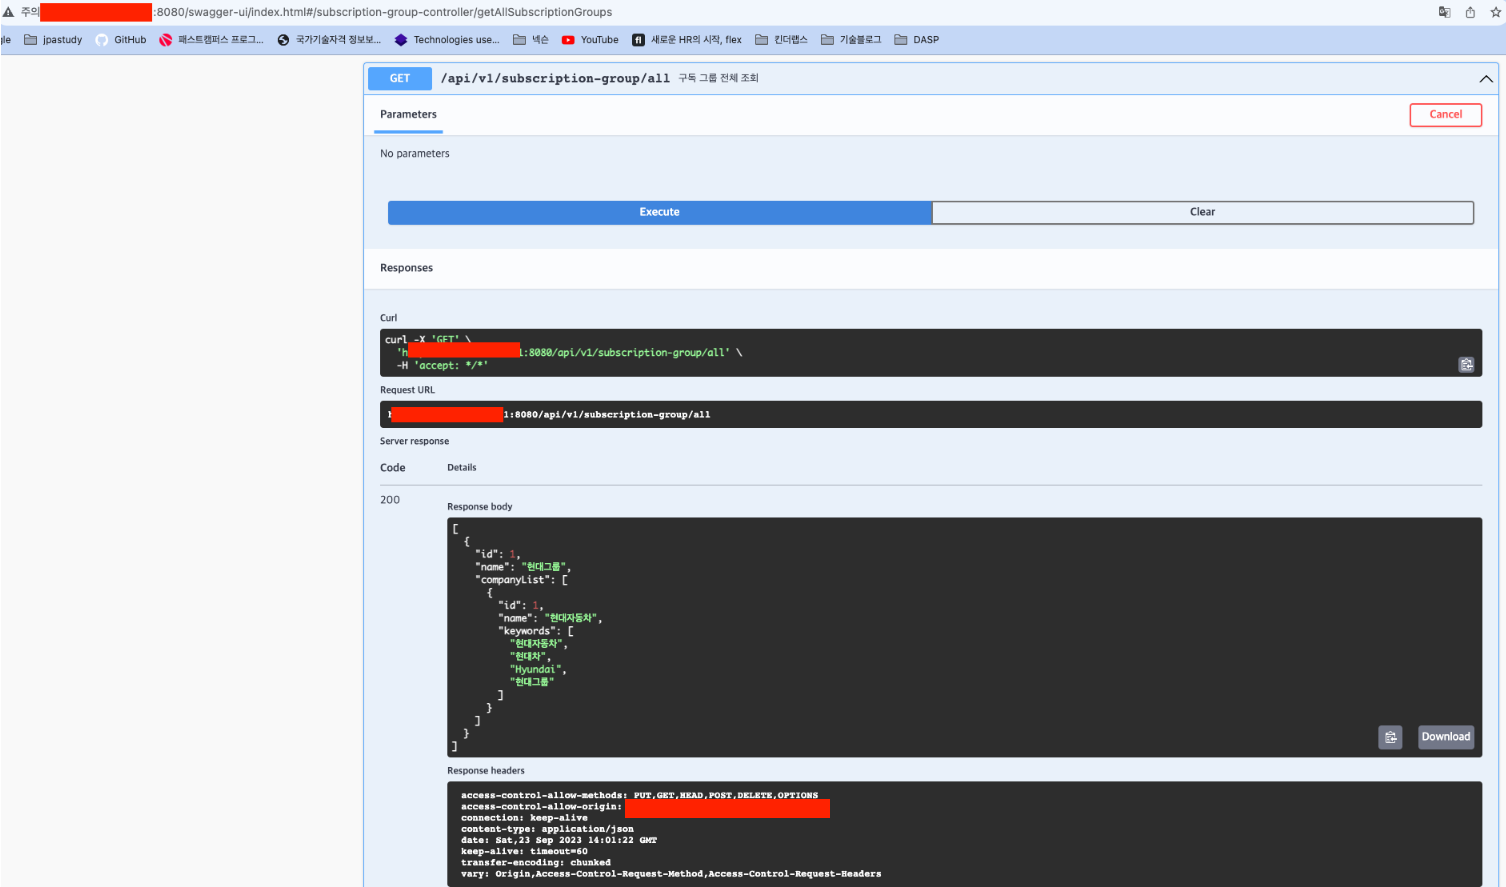Click the Server response label
The width and height of the screenshot is (1506, 887).
pyautogui.click(x=415, y=441)
